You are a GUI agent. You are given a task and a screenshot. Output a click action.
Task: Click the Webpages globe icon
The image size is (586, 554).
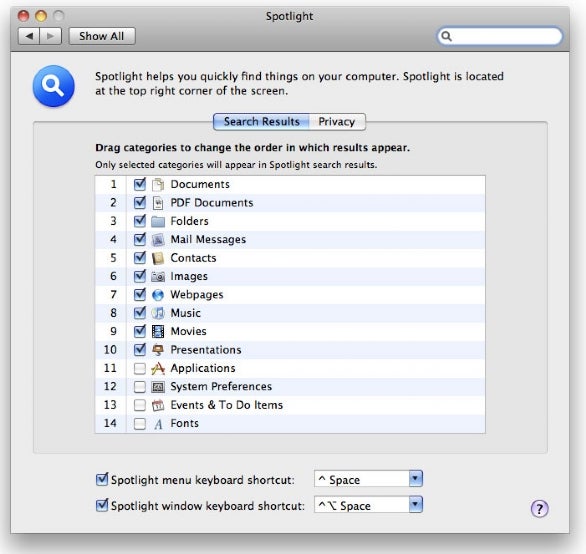(x=158, y=295)
